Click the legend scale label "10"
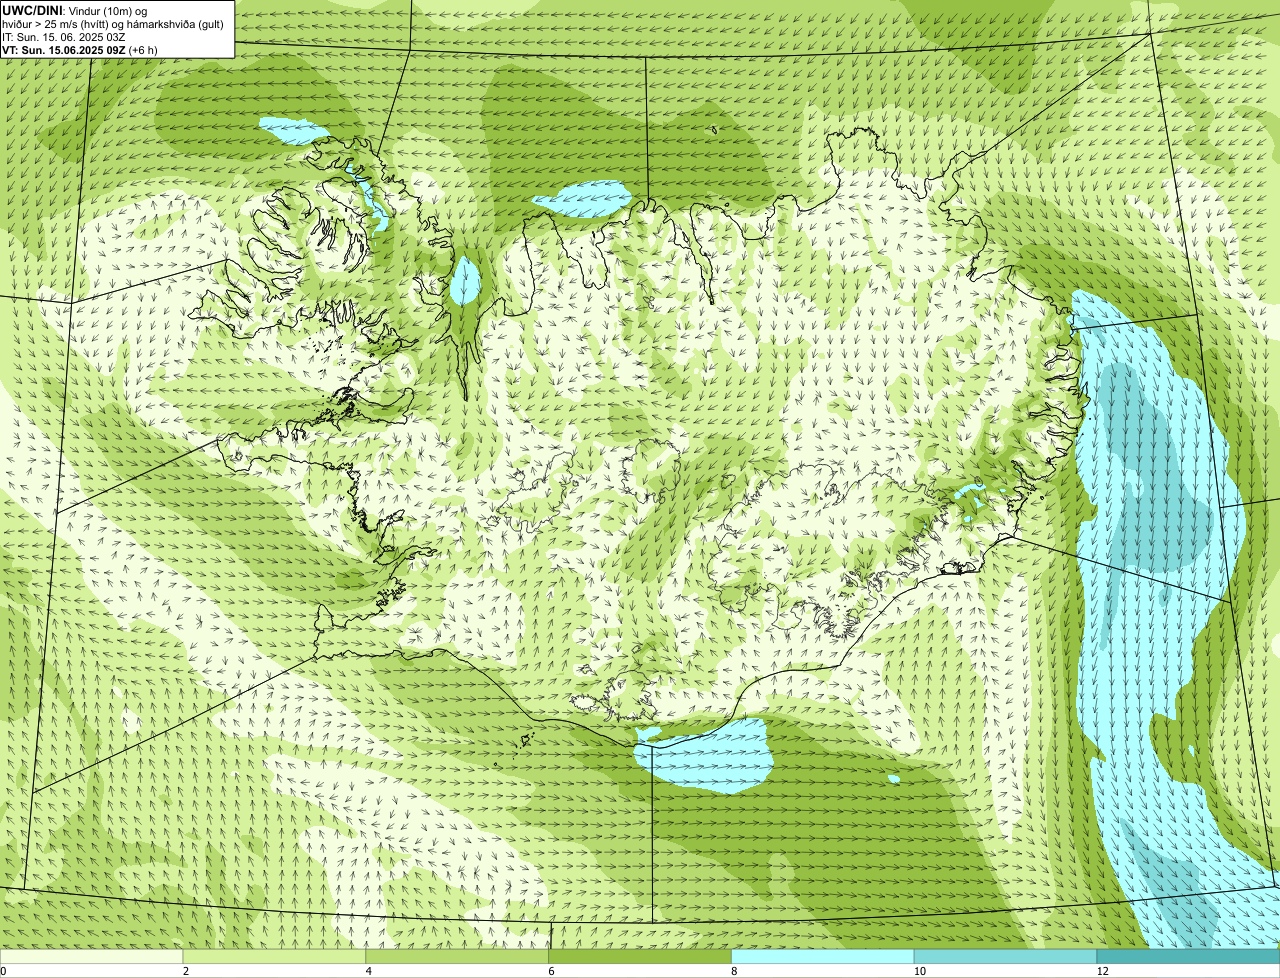The width and height of the screenshot is (1280, 978). (x=919, y=971)
